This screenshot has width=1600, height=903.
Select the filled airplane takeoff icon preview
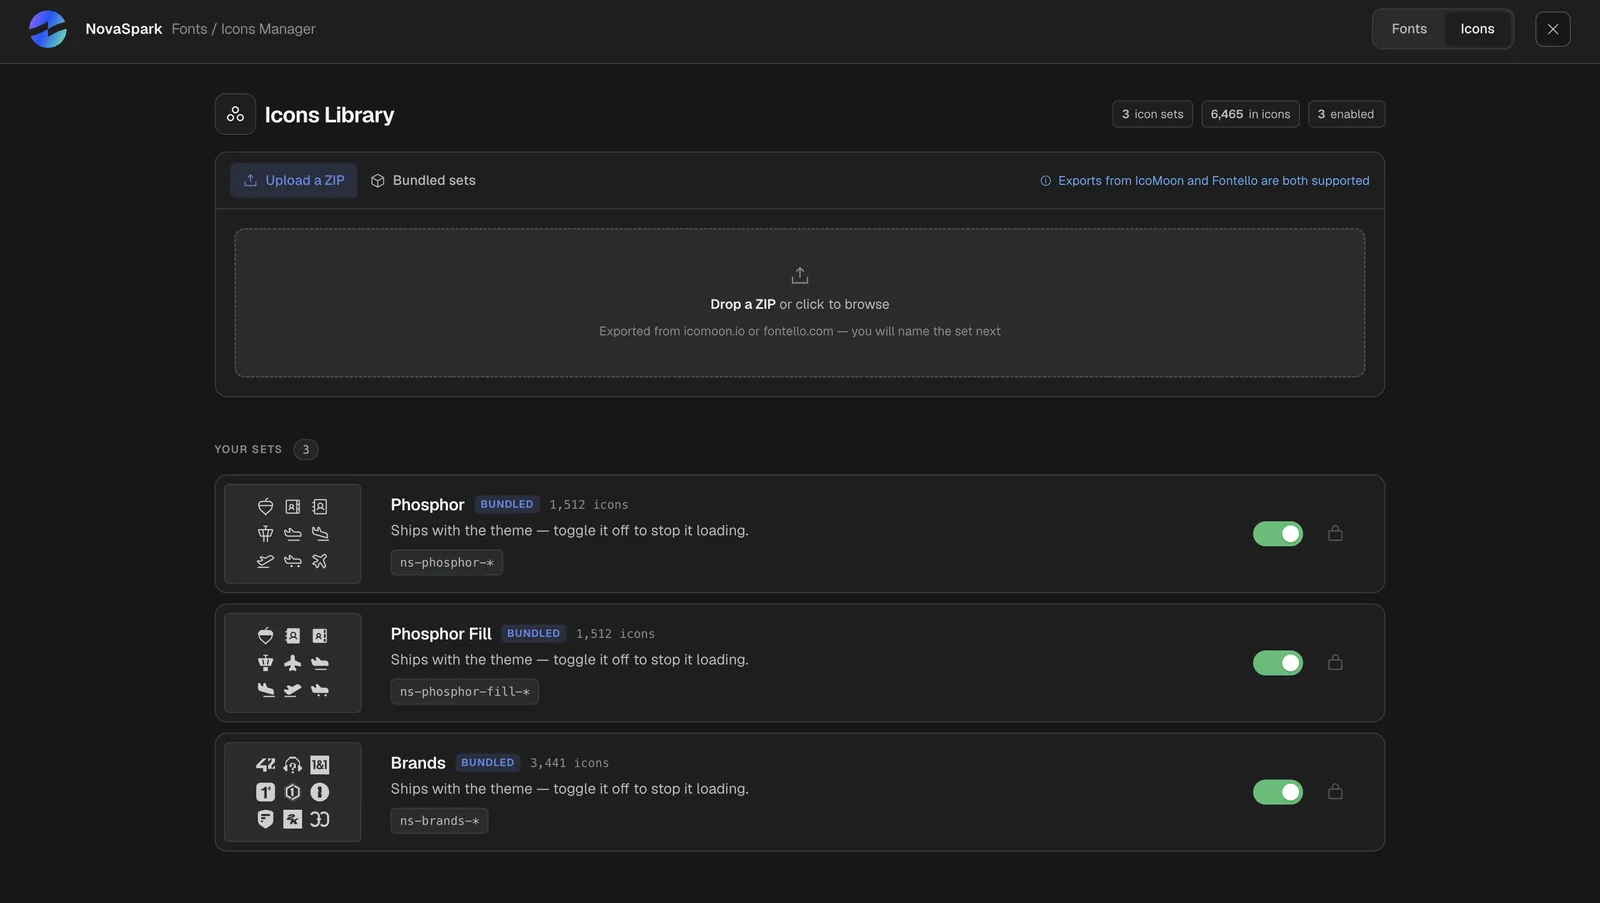click(292, 690)
